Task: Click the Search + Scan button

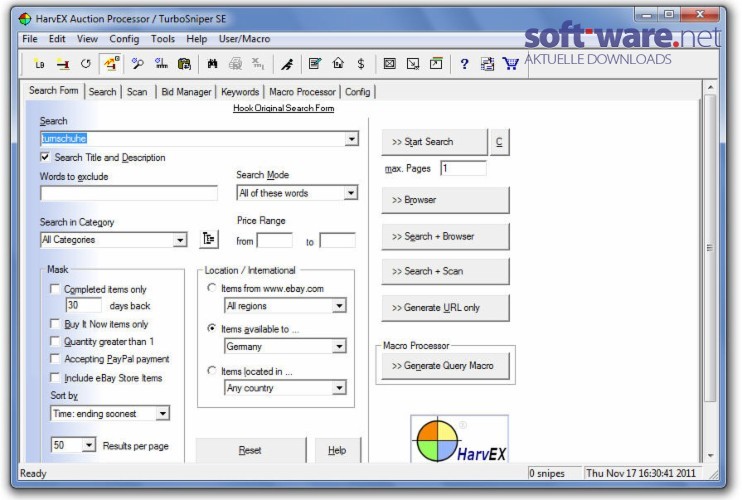Action: coord(445,271)
